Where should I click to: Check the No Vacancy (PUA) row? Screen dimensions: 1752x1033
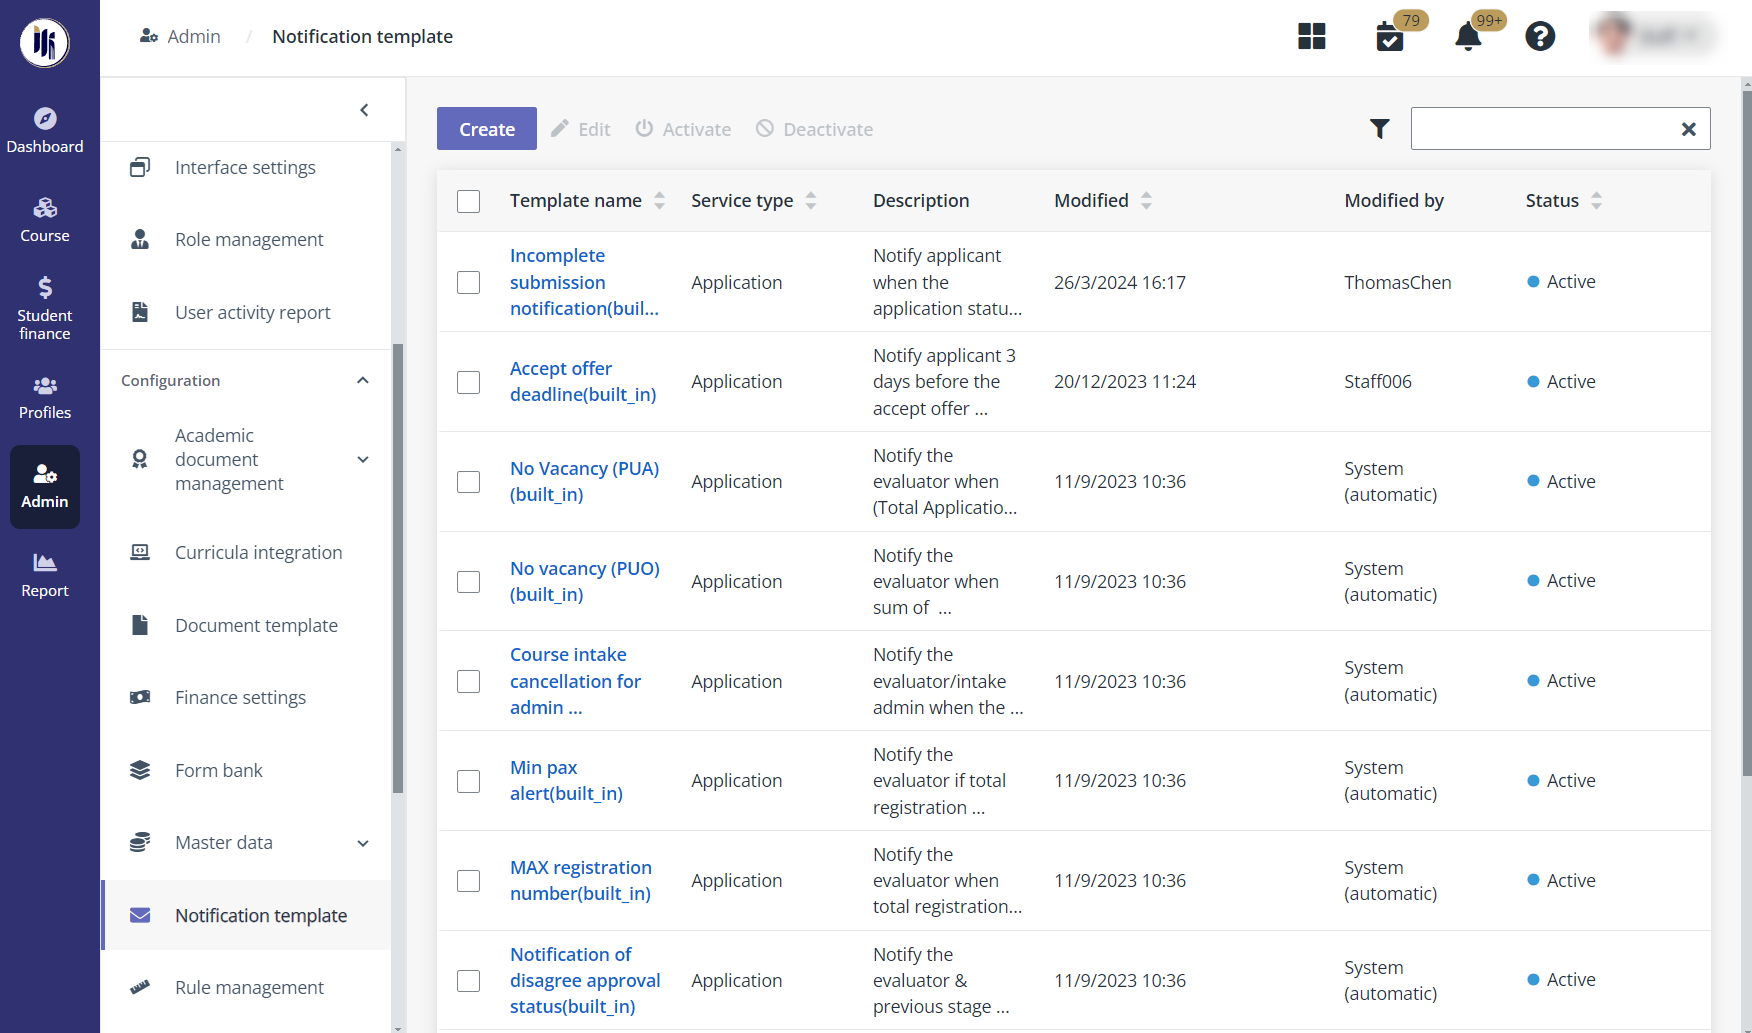(468, 482)
